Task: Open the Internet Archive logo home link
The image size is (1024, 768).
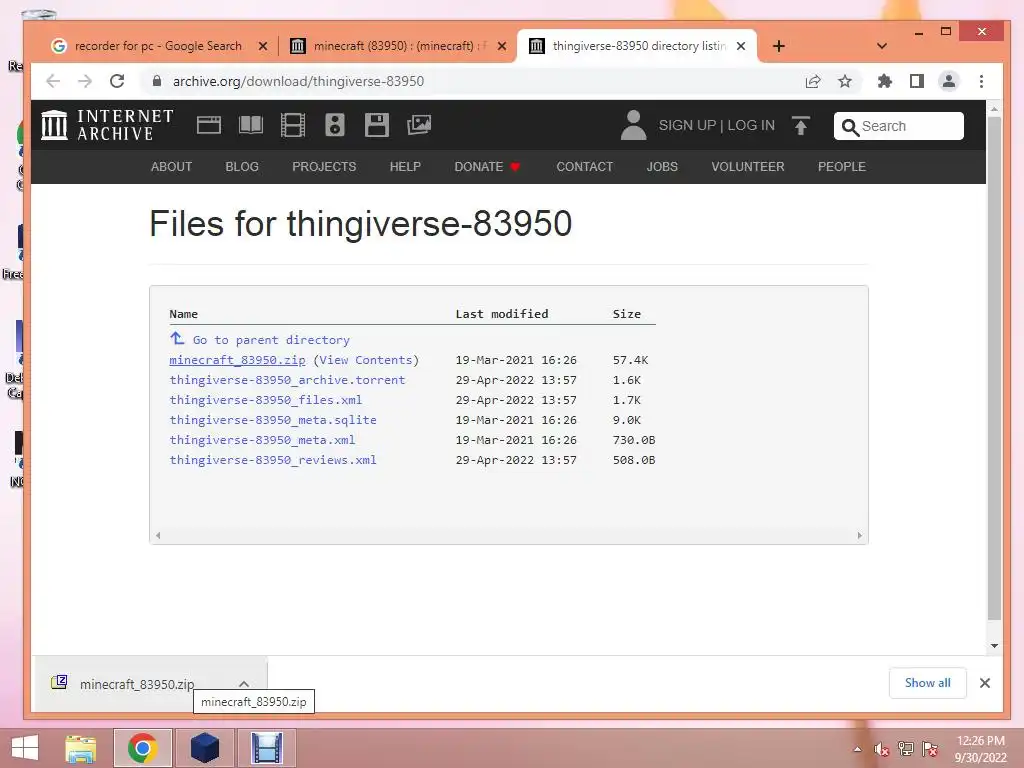Action: pyautogui.click(x=106, y=125)
